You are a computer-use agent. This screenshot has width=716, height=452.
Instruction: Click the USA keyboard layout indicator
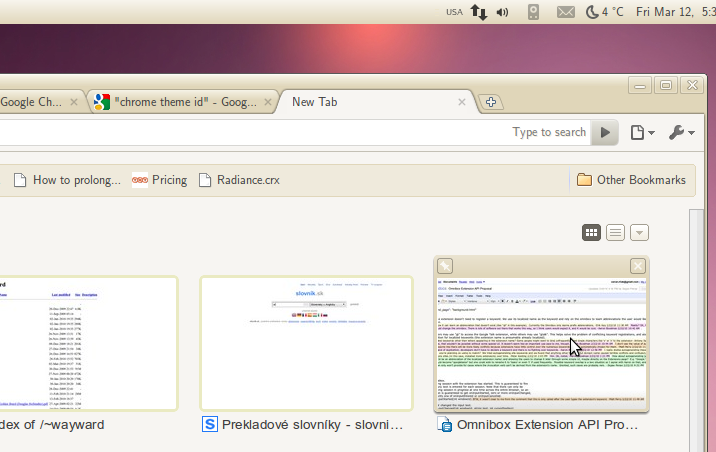(x=454, y=12)
